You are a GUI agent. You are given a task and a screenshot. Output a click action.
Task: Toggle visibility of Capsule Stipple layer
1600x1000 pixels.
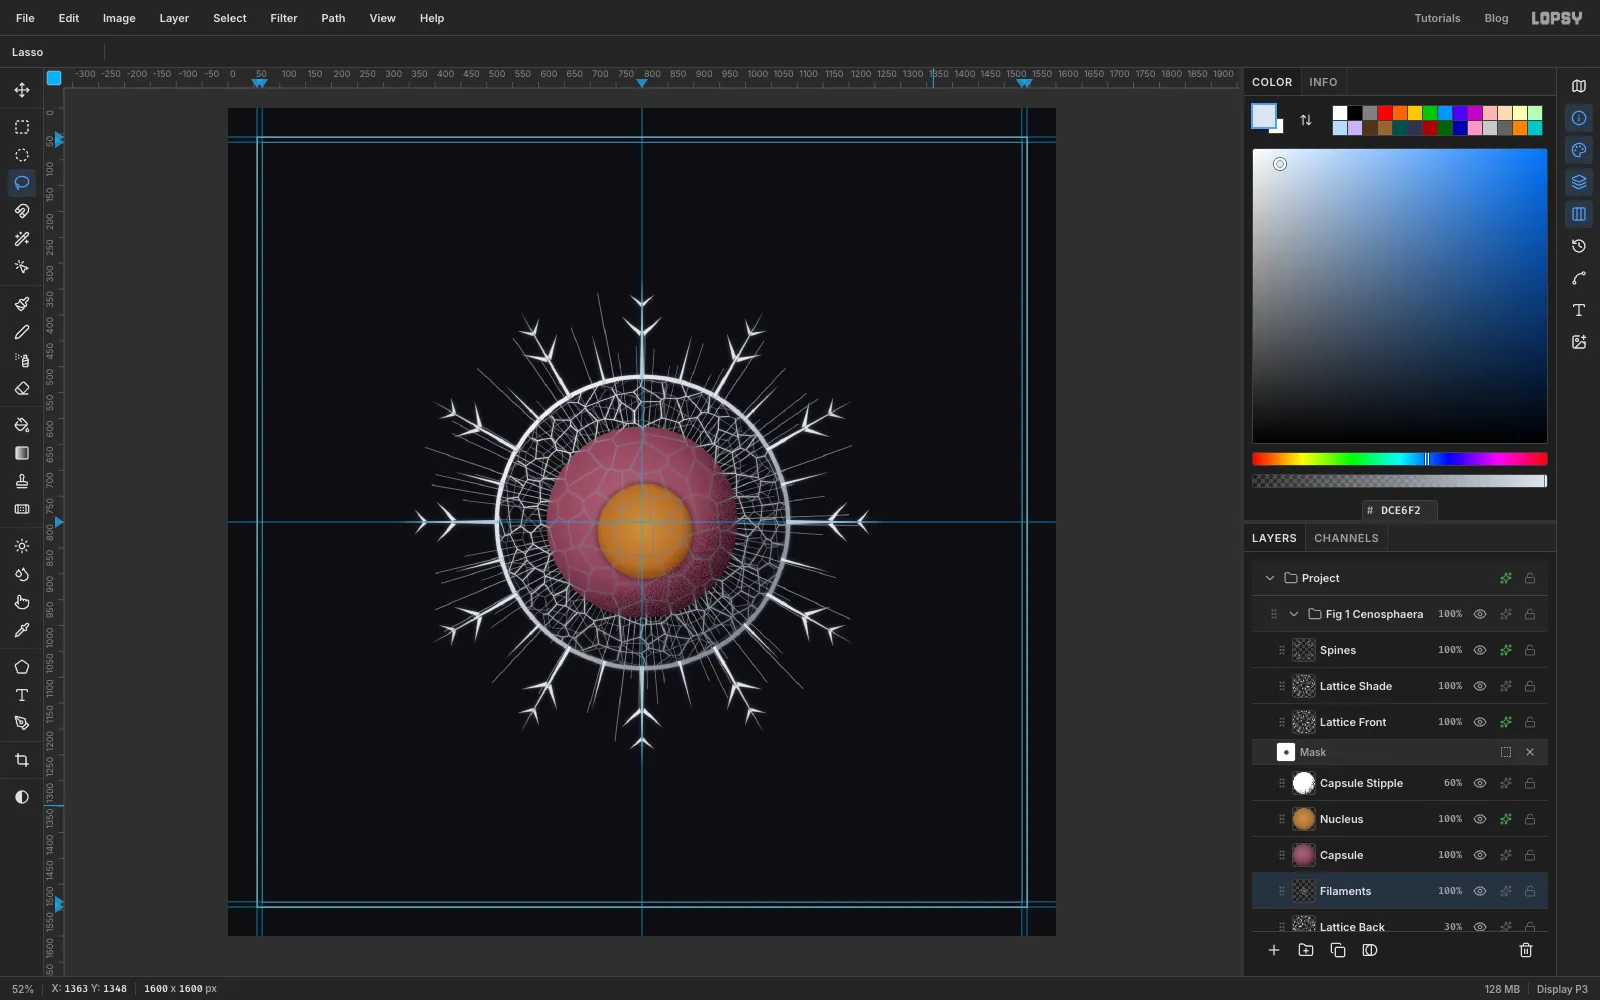(1480, 783)
